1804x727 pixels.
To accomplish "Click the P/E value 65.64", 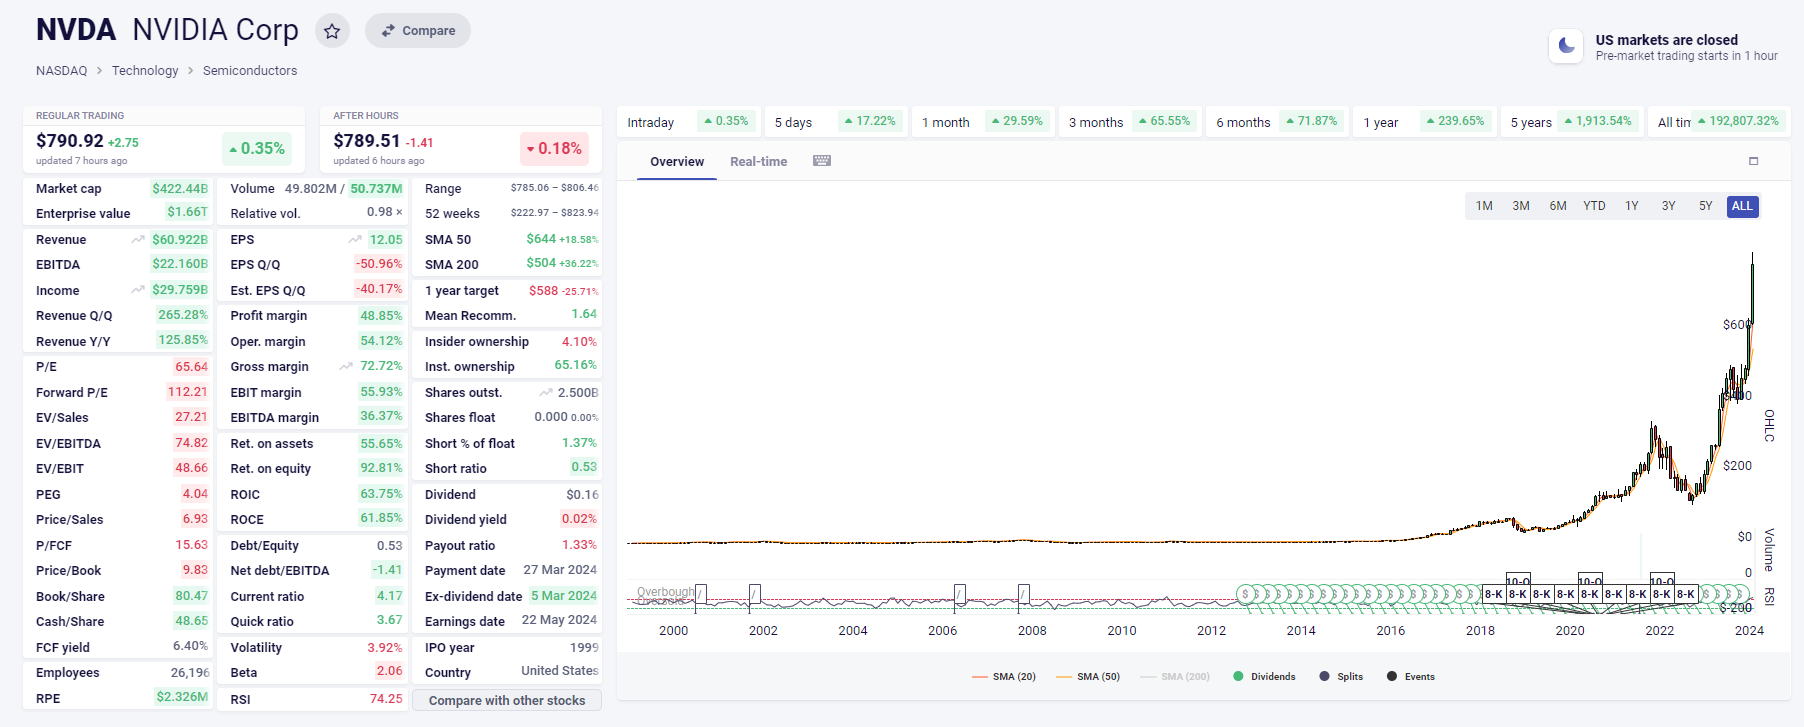I will tap(191, 367).
